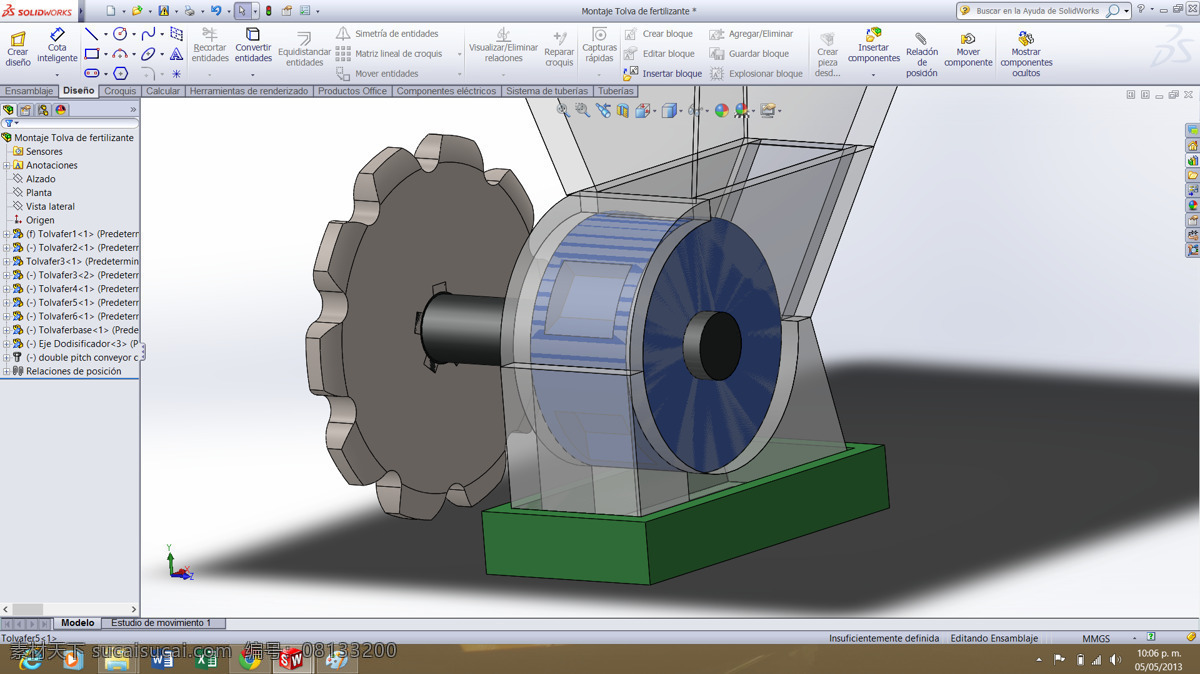Click the Insertar bloque icon

pos(630,73)
